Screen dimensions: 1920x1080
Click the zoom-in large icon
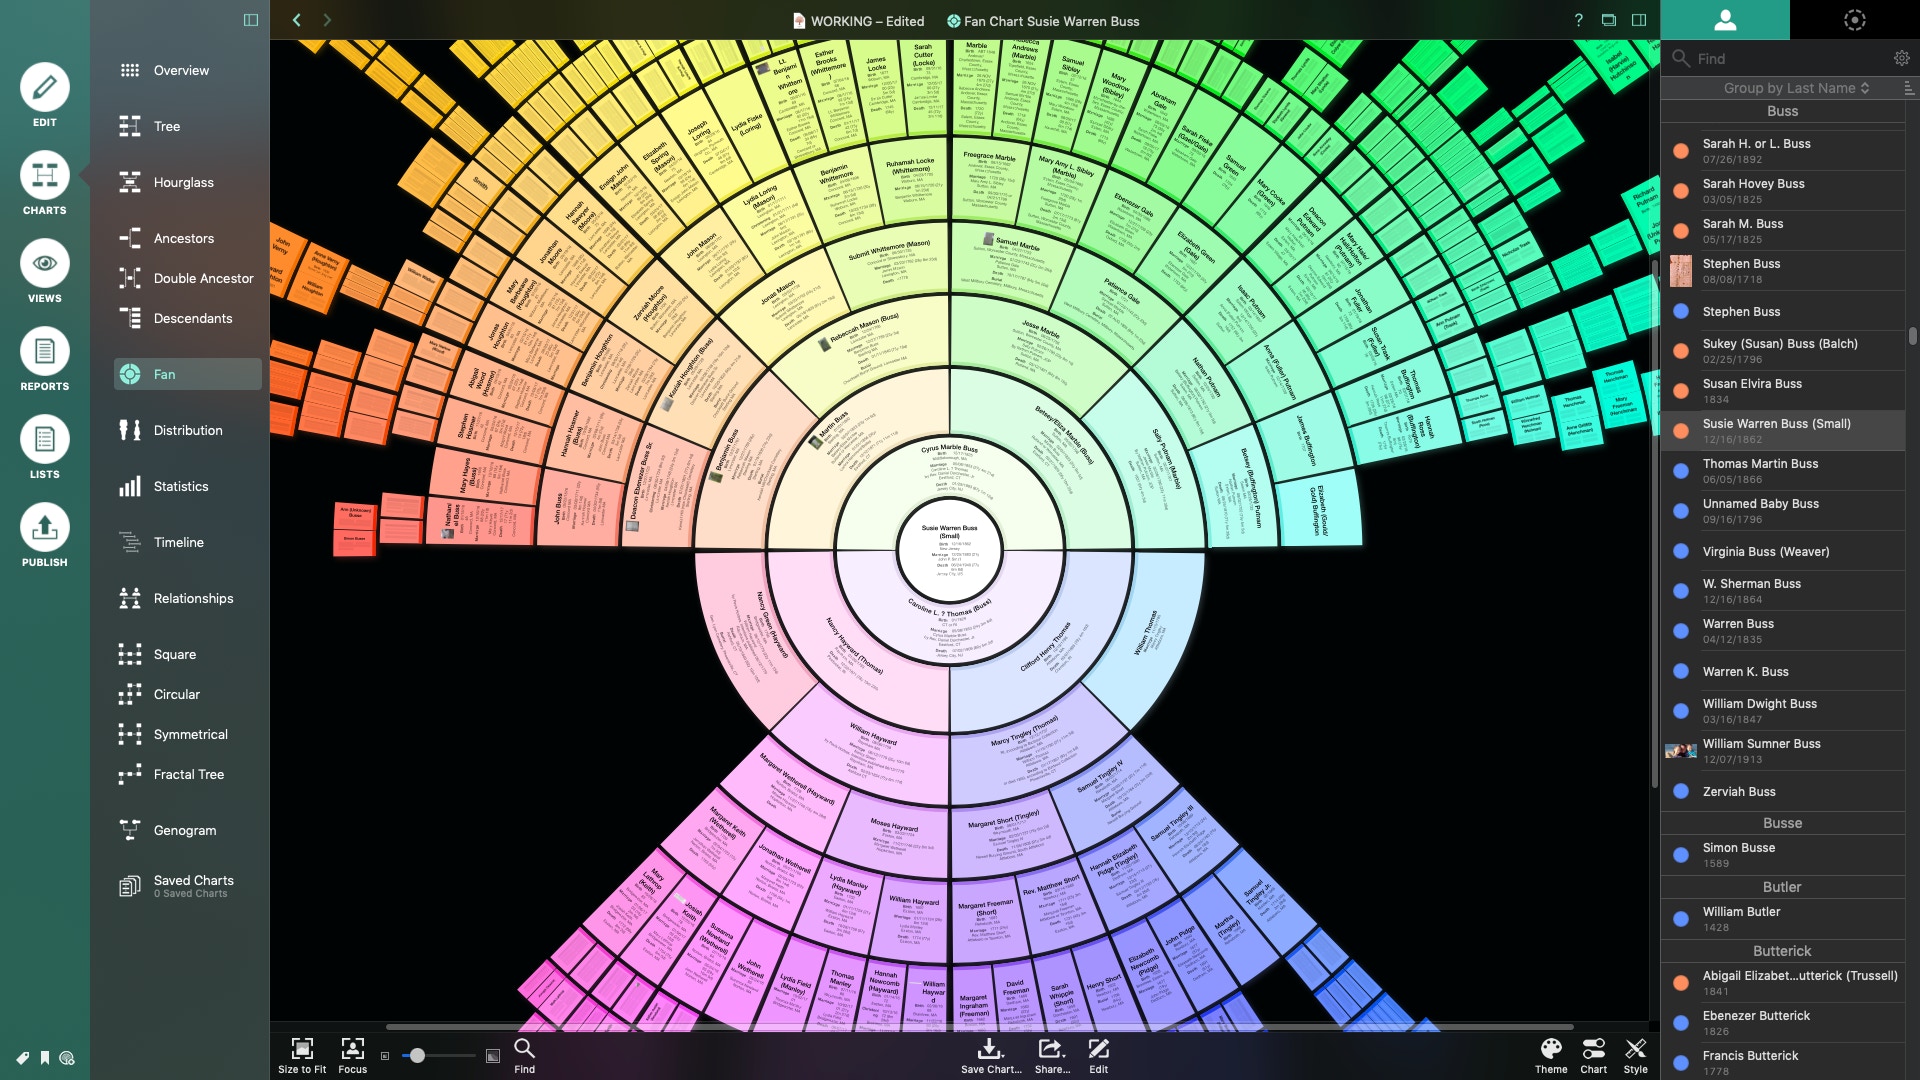(493, 1056)
